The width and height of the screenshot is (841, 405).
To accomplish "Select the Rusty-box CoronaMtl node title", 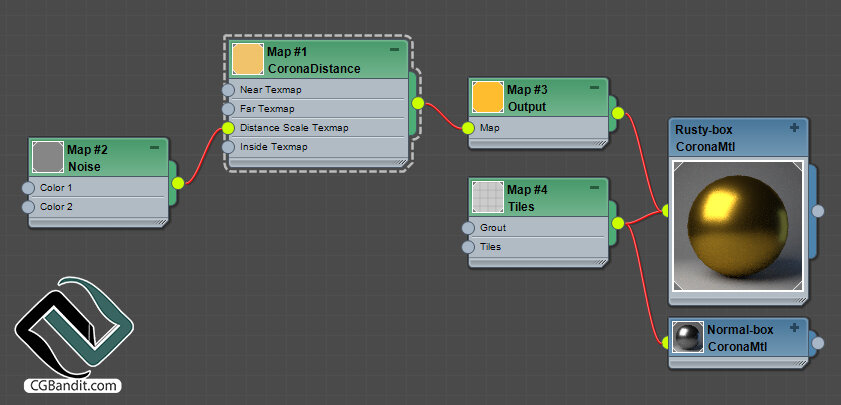I will [x=704, y=138].
